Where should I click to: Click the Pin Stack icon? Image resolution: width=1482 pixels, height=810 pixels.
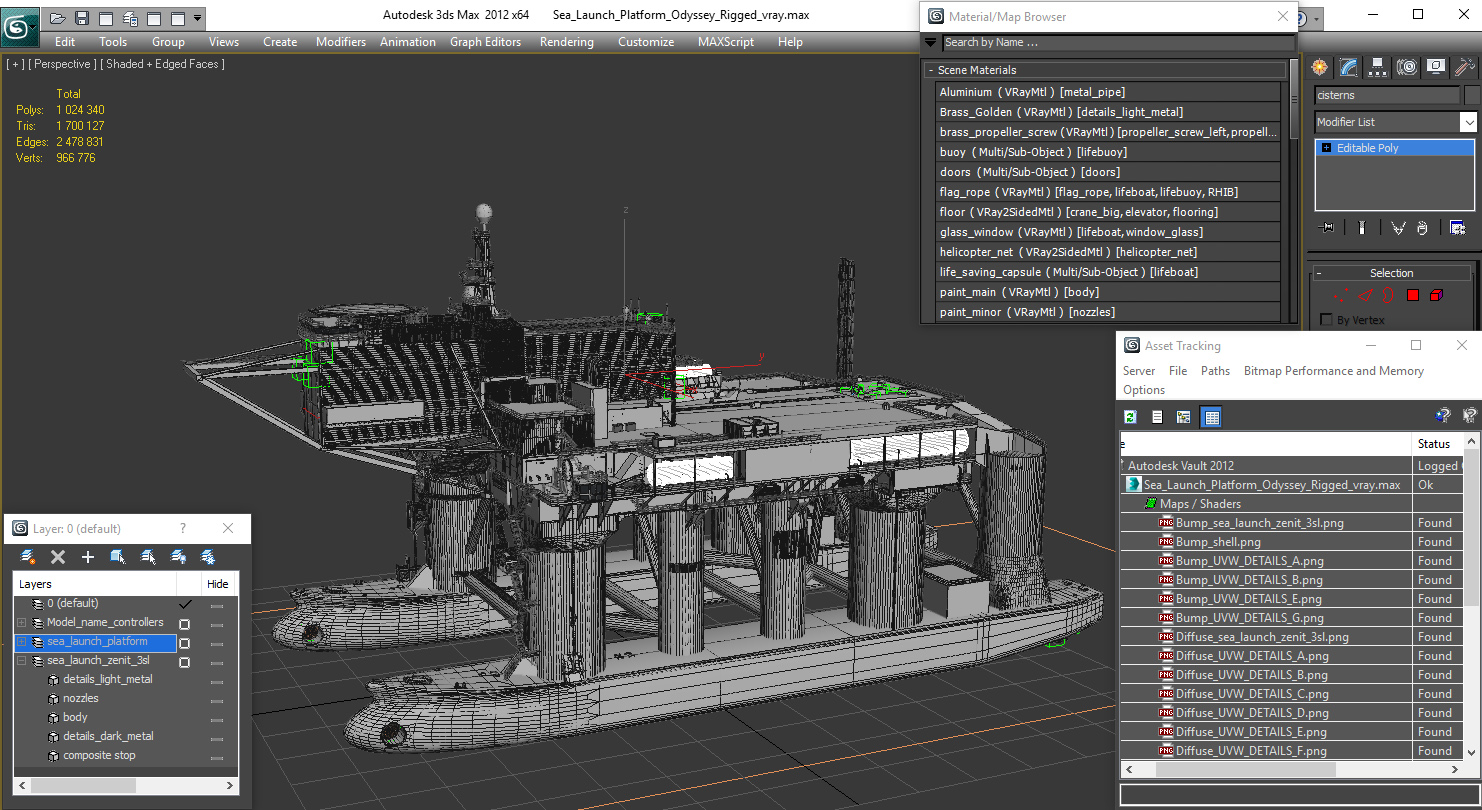point(1327,228)
